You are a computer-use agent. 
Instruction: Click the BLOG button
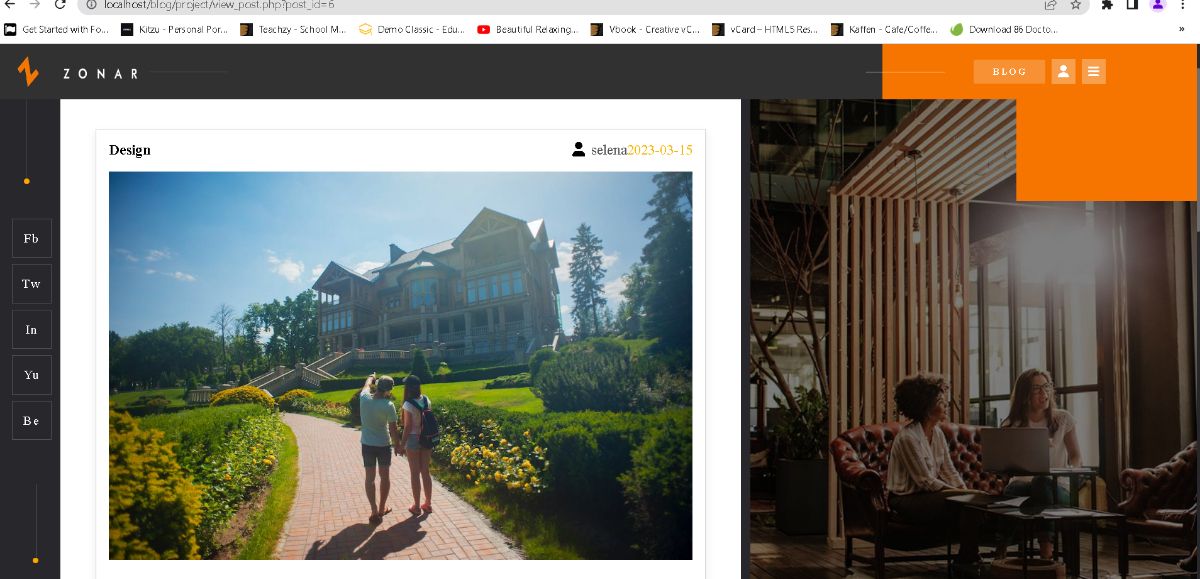(x=1009, y=72)
